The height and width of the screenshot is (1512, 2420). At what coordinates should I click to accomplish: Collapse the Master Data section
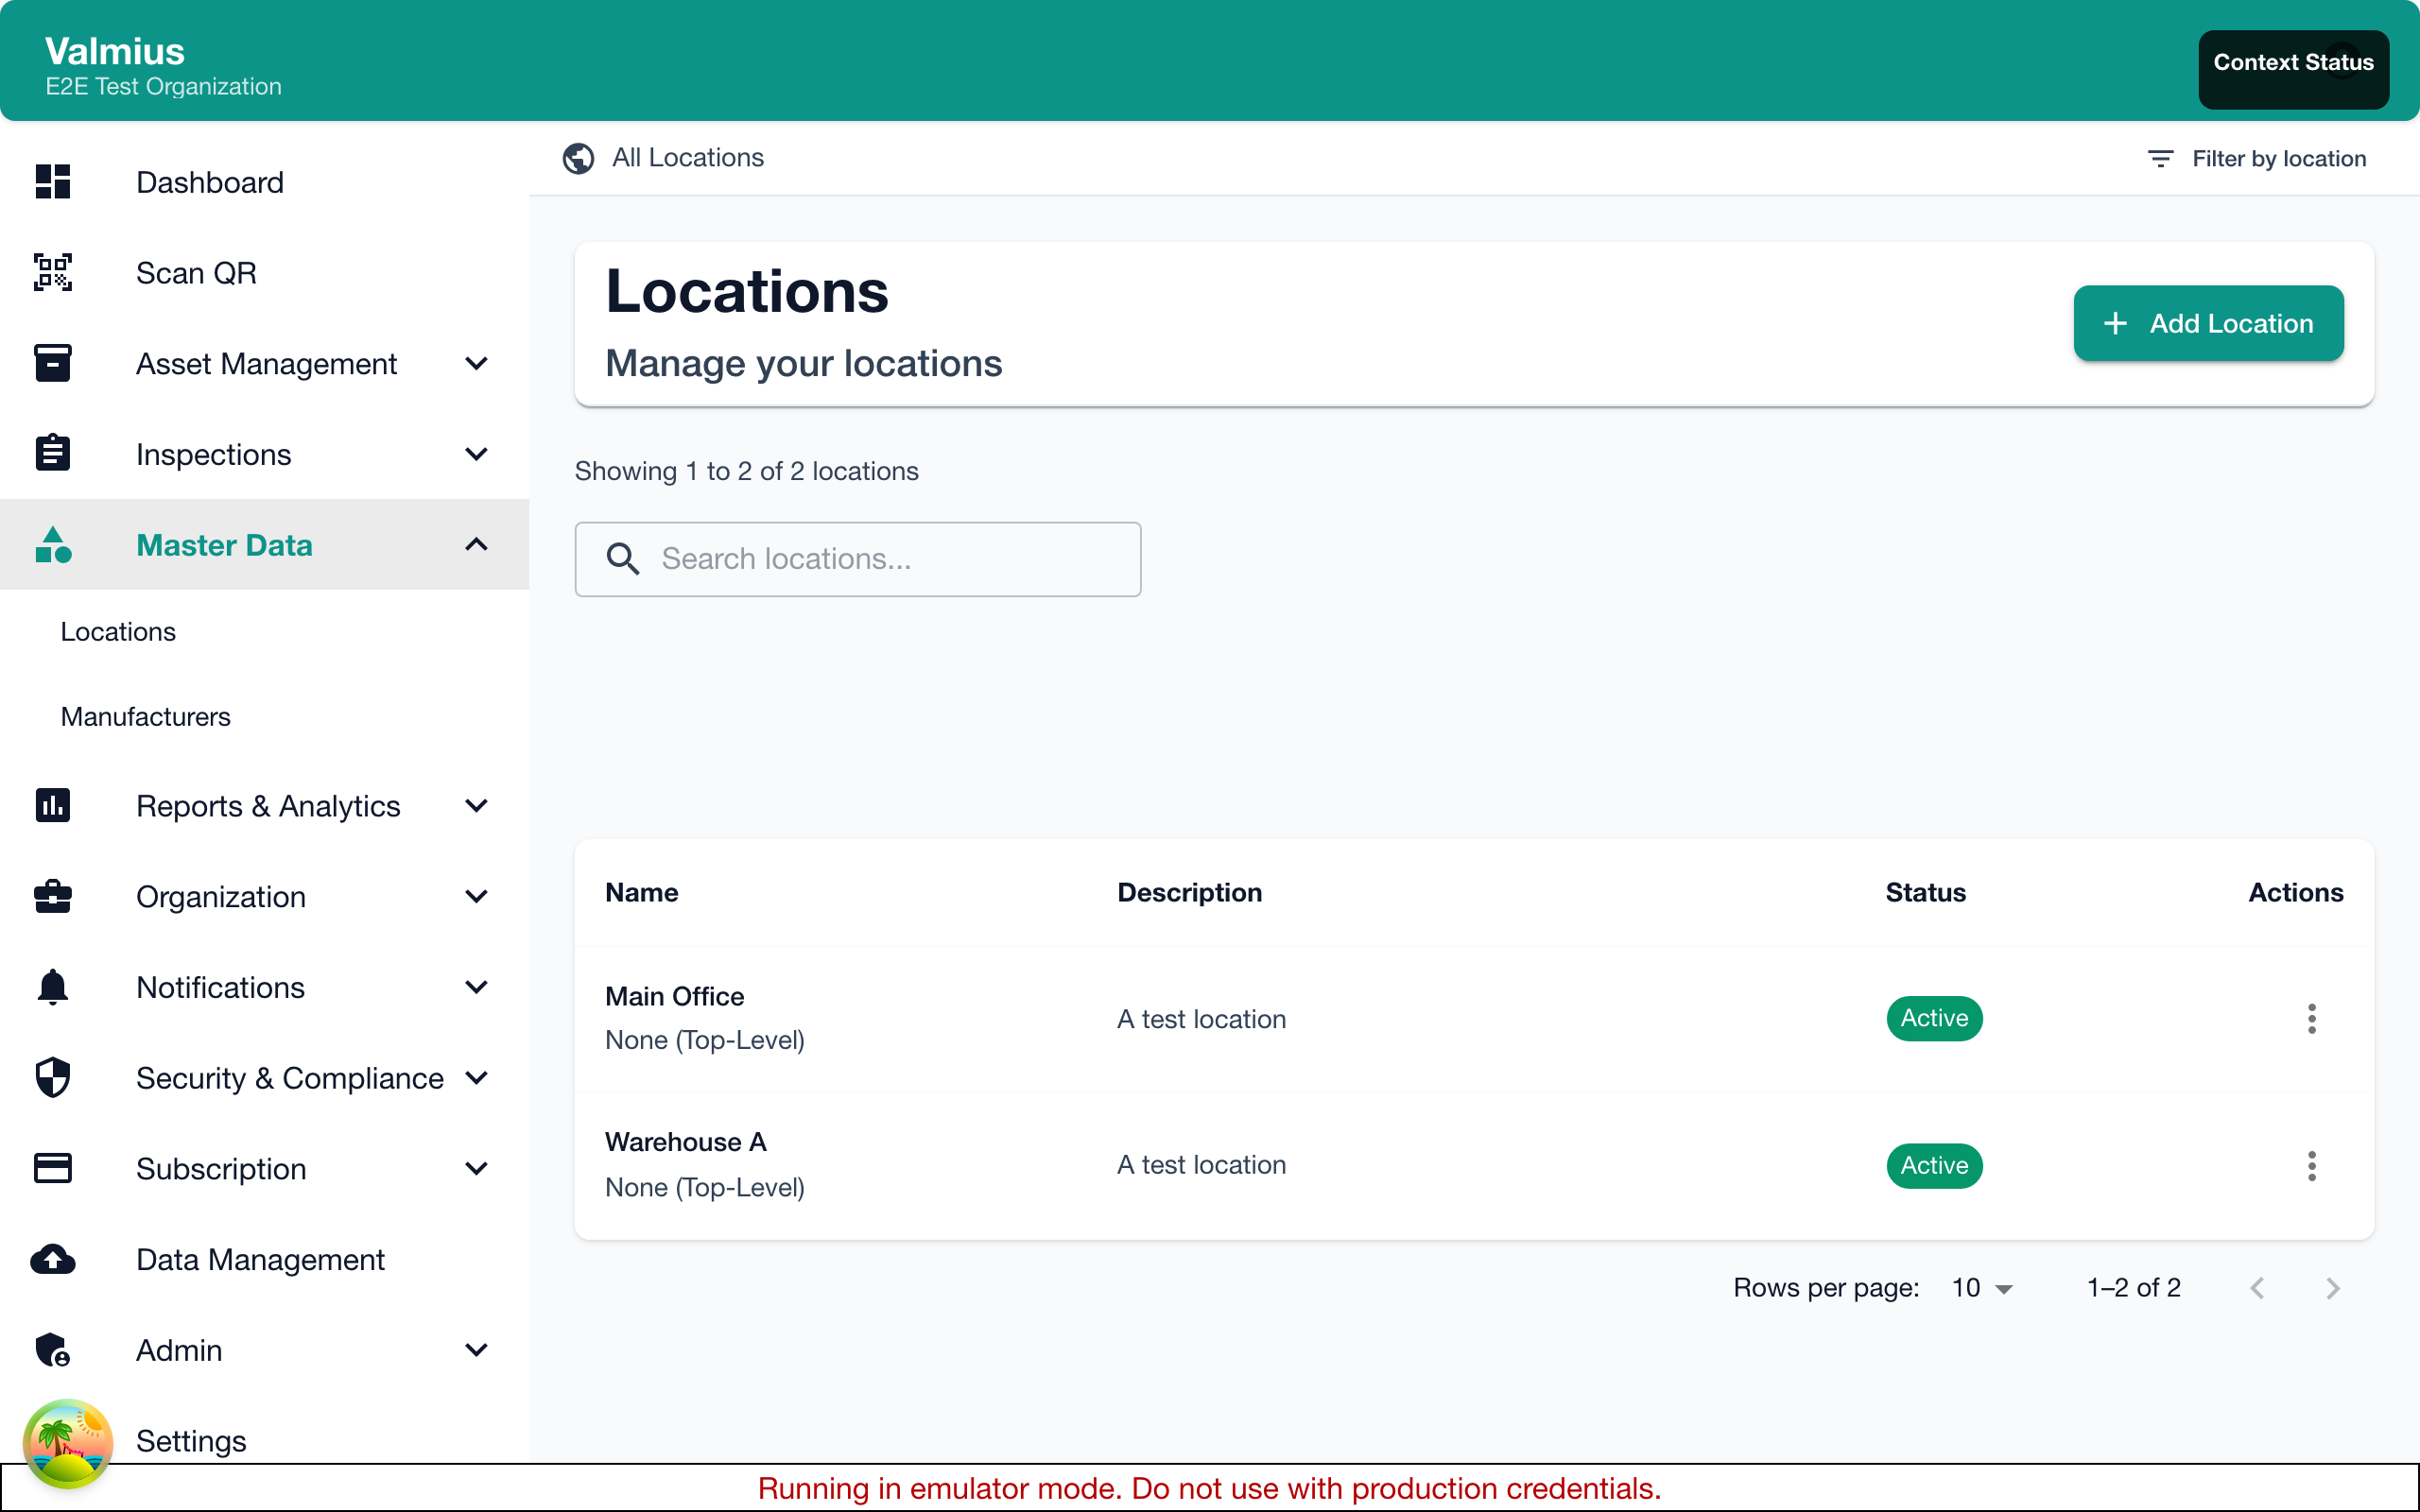coord(477,544)
